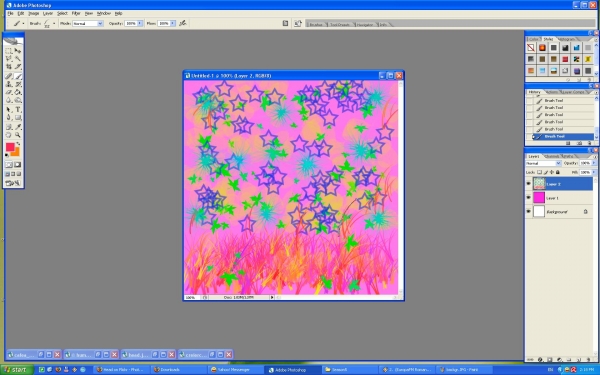Click the red foreground color swatch

[x=10, y=147]
